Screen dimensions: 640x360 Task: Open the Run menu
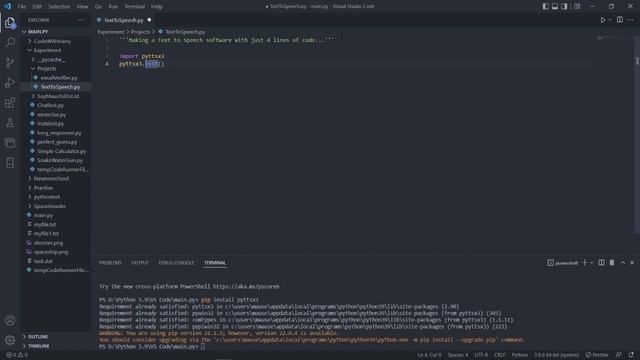point(113,7)
